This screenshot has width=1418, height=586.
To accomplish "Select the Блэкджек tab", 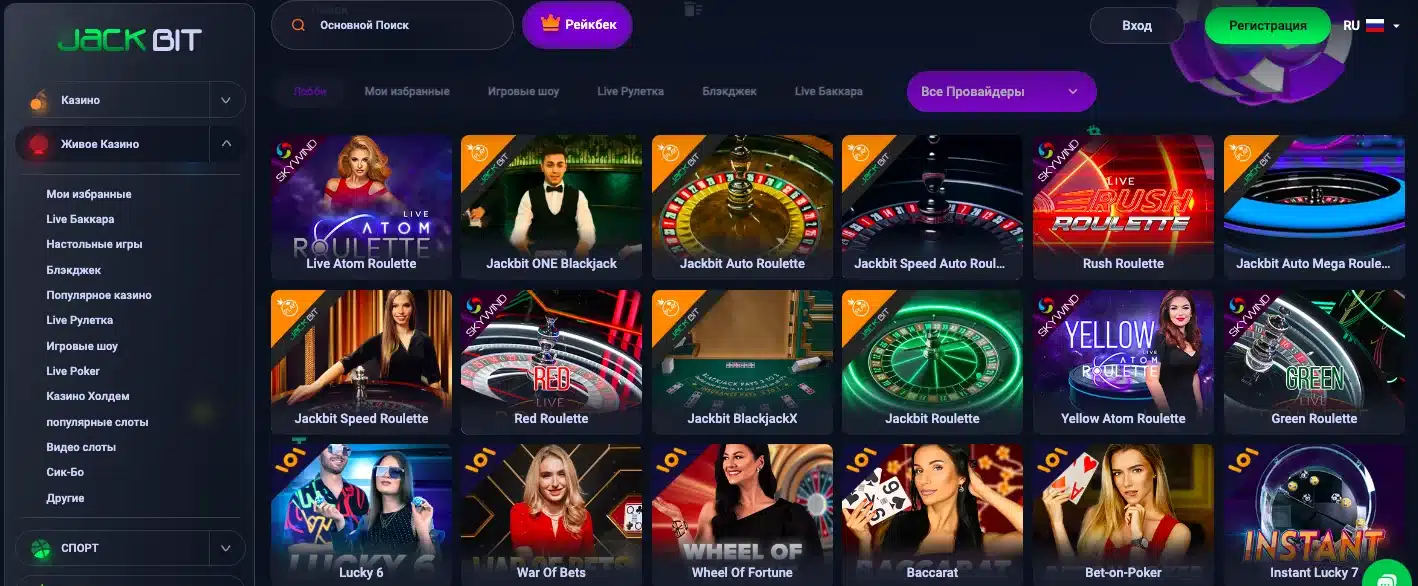I will pyautogui.click(x=729, y=91).
